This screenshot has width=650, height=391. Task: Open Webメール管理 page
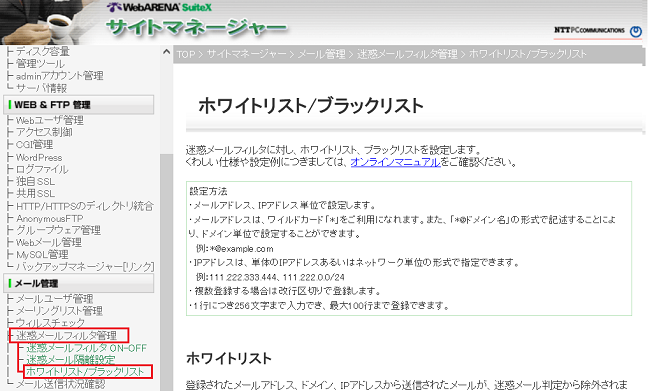click(x=49, y=242)
